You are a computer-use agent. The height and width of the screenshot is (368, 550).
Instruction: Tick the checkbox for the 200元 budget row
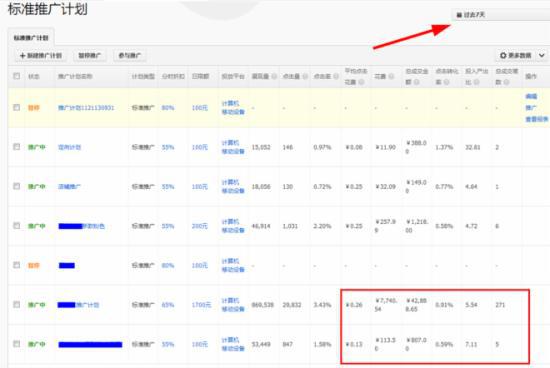point(16,226)
